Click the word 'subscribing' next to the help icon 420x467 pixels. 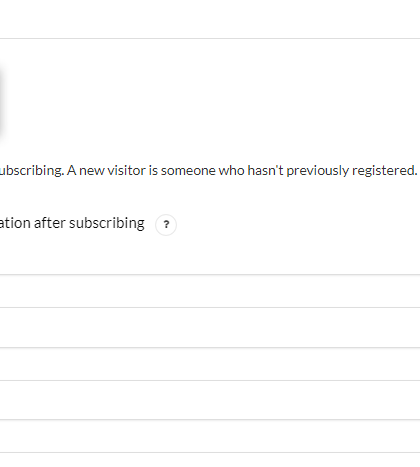point(107,223)
